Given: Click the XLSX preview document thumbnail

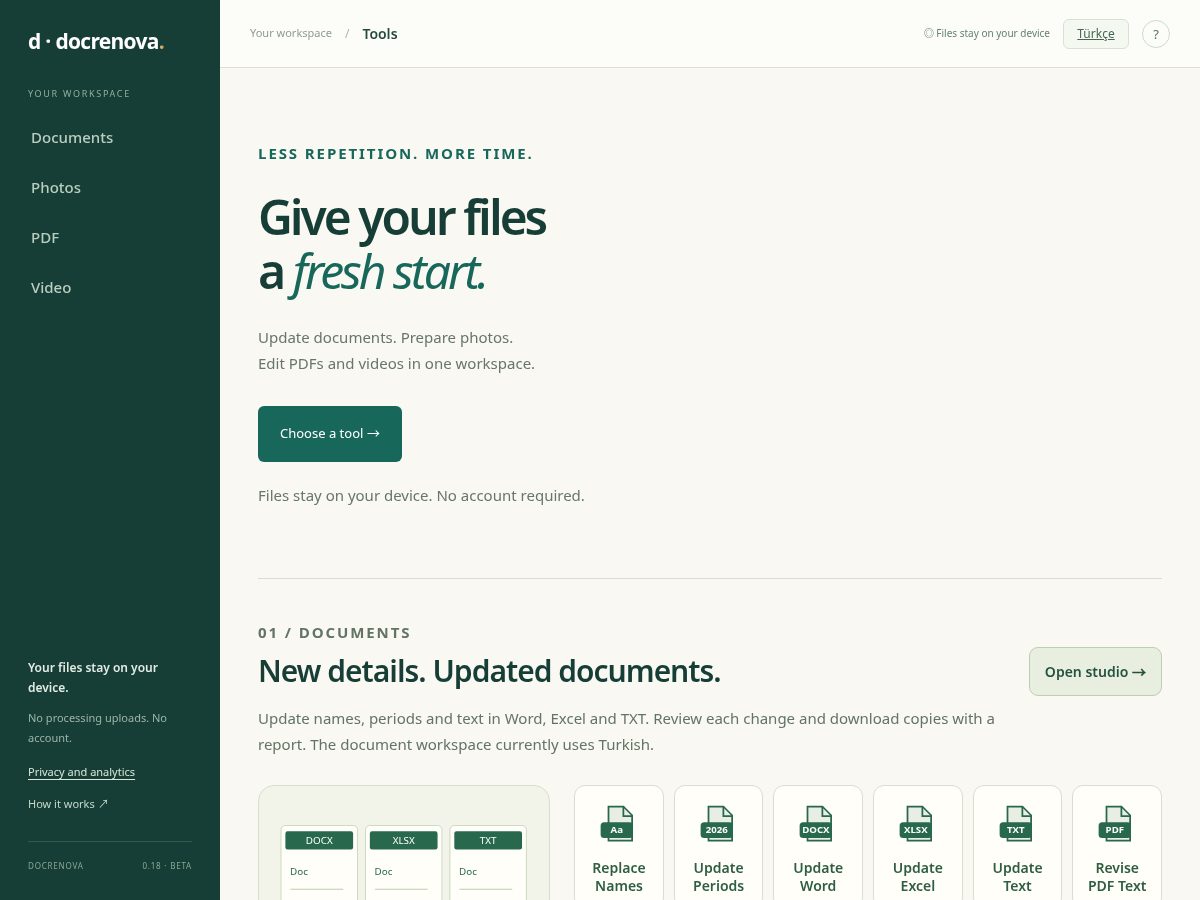Looking at the screenshot, I should (x=403, y=862).
